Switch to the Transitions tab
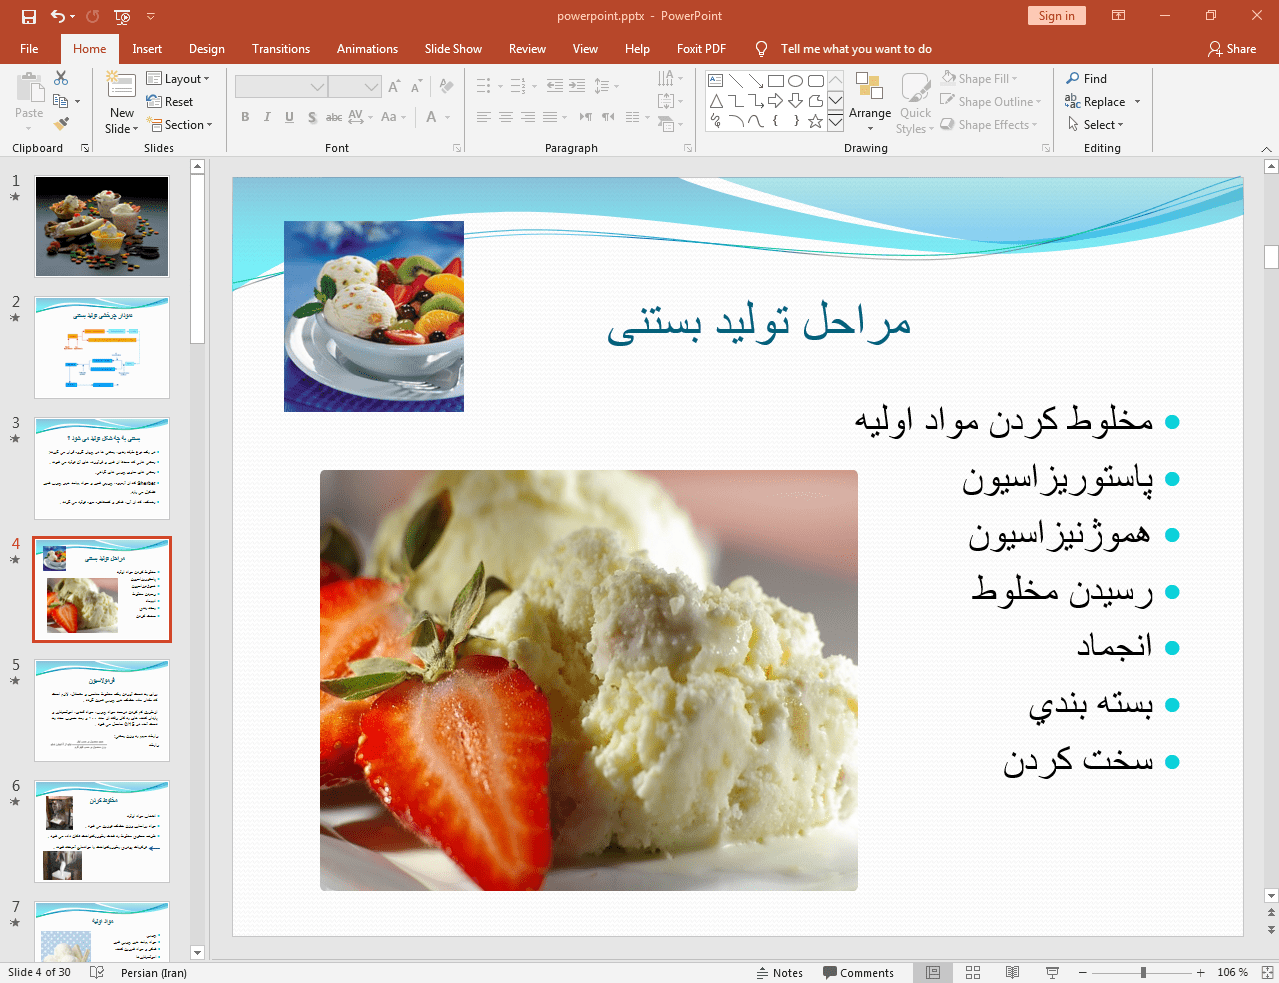The width and height of the screenshot is (1279, 983). click(281, 49)
